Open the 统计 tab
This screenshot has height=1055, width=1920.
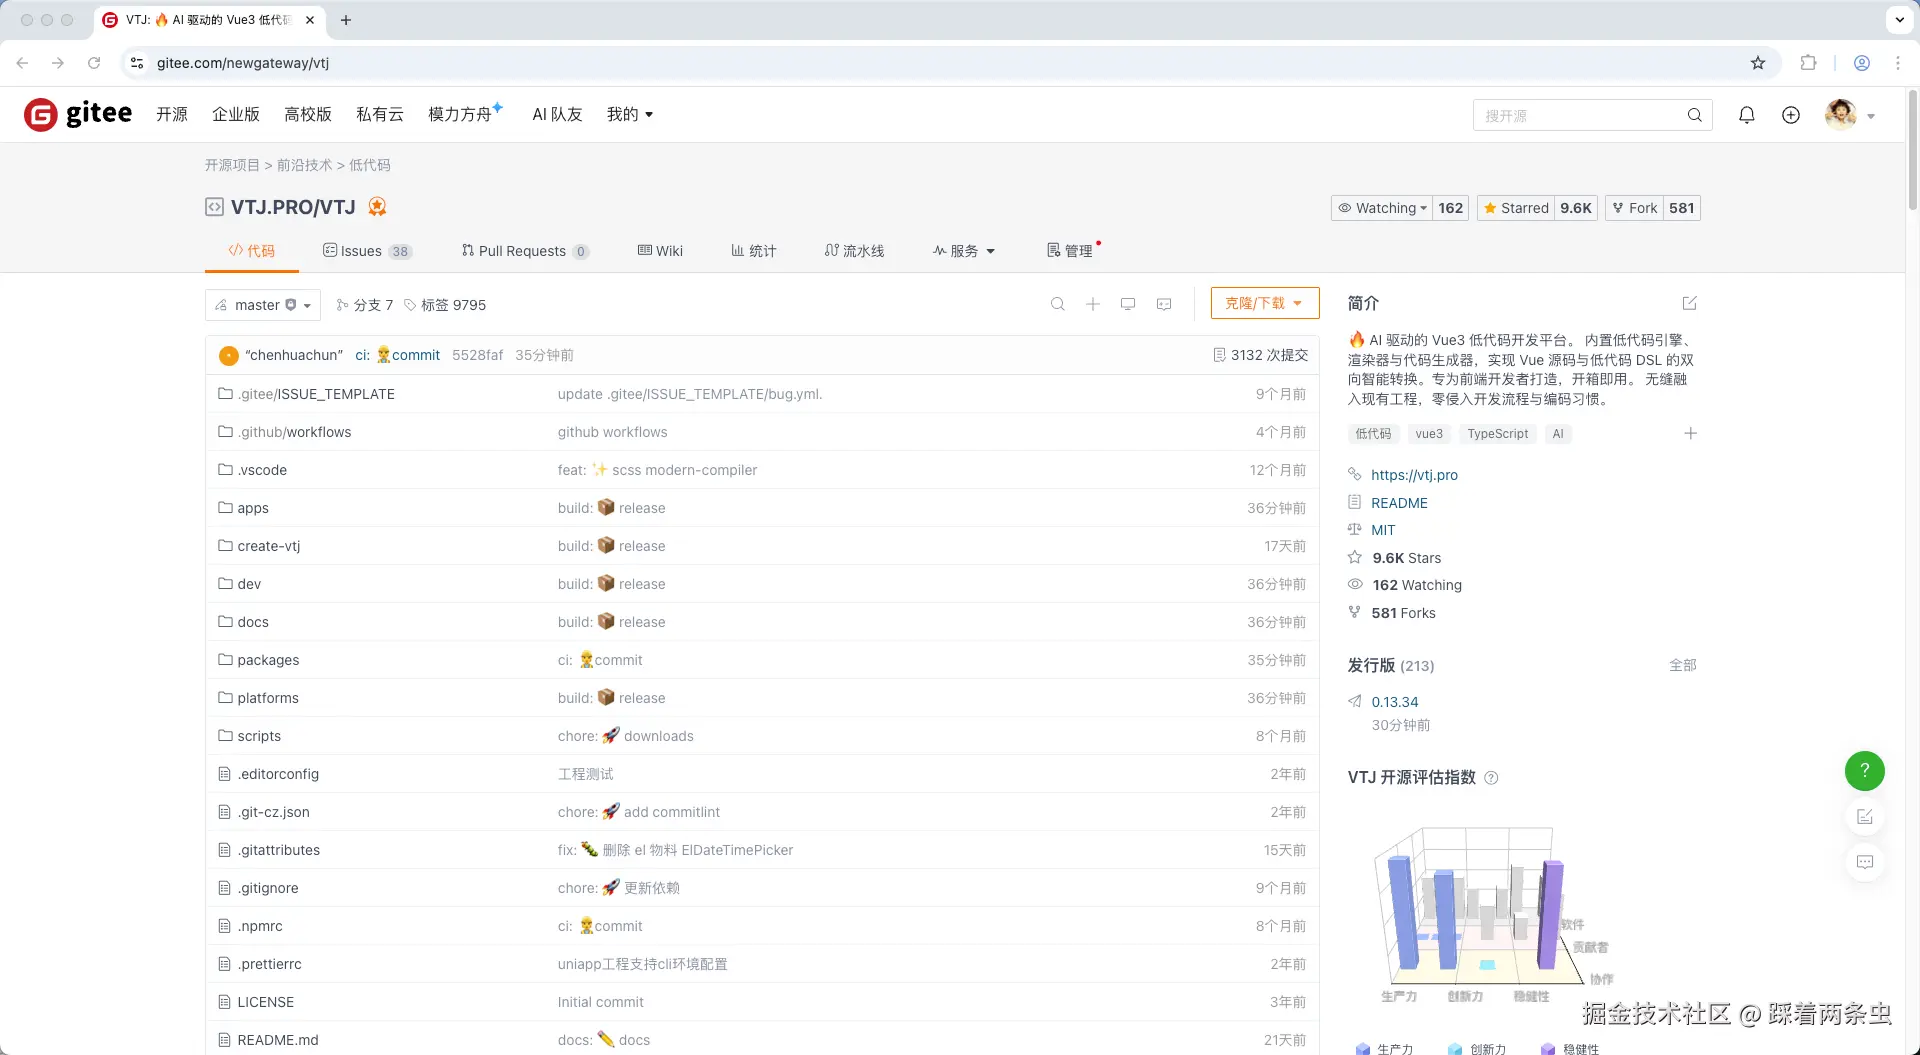coord(754,251)
